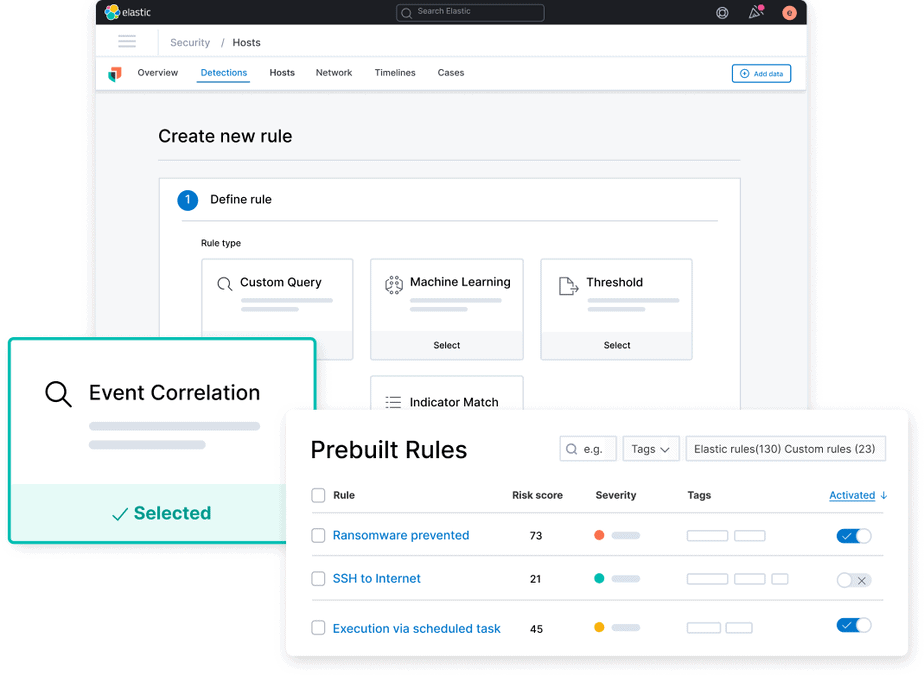This screenshot has height=676, width=924.
Task: Disable the Ransomware prevented rule toggle
Action: 853,536
